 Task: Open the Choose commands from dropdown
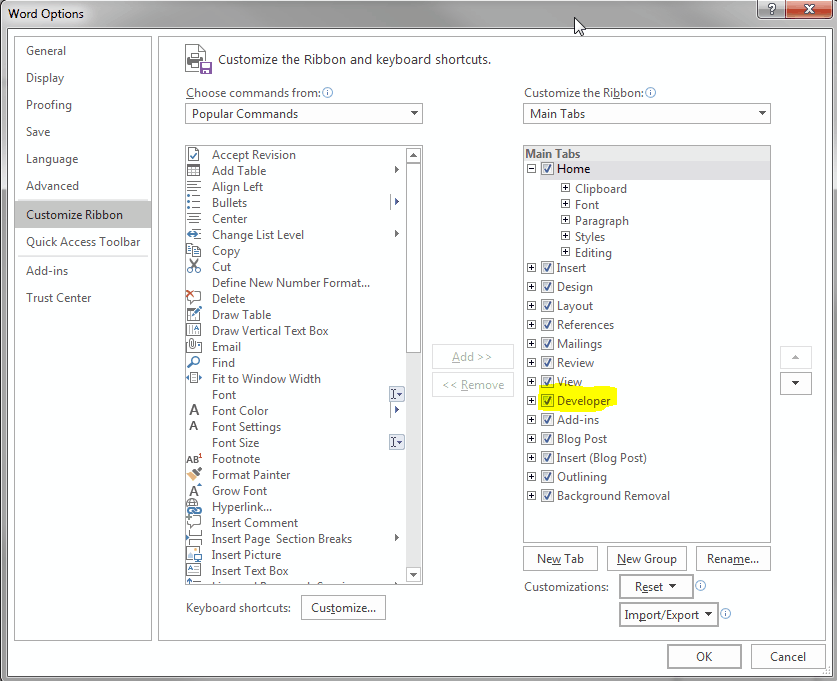tap(304, 113)
